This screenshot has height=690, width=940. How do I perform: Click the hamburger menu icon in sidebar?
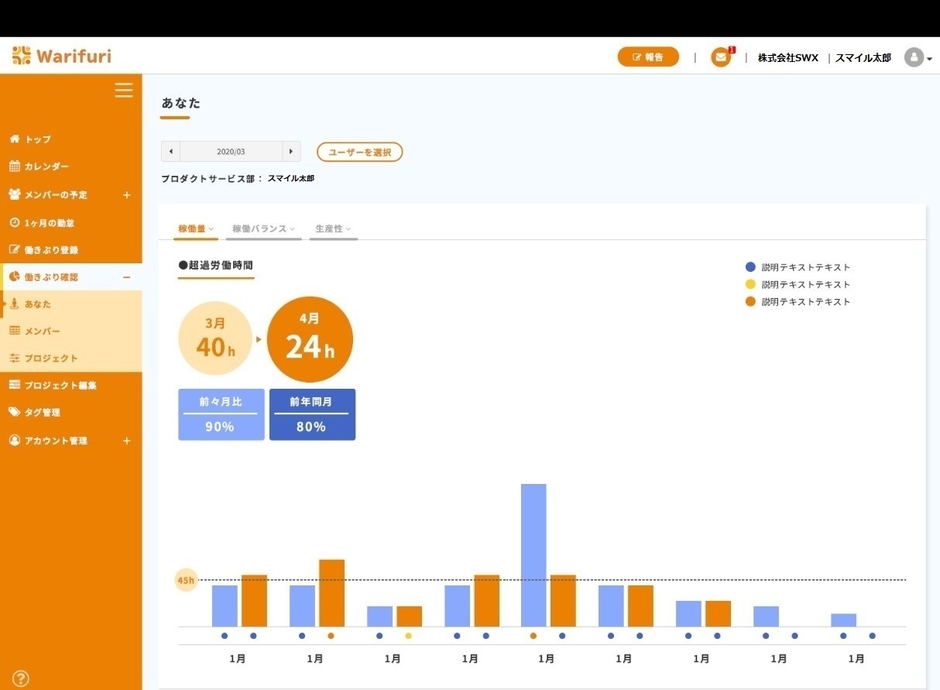tap(123, 90)
